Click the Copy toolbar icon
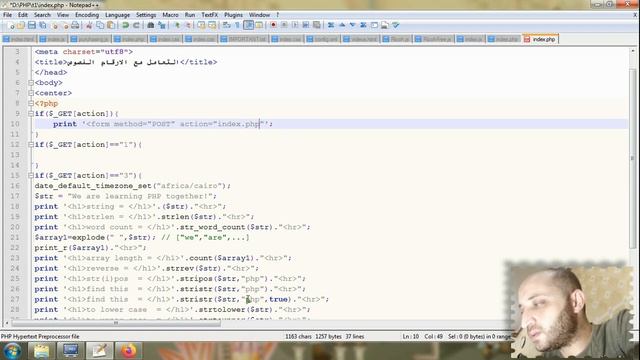The image size is (640, 360). tap(100, 25)
